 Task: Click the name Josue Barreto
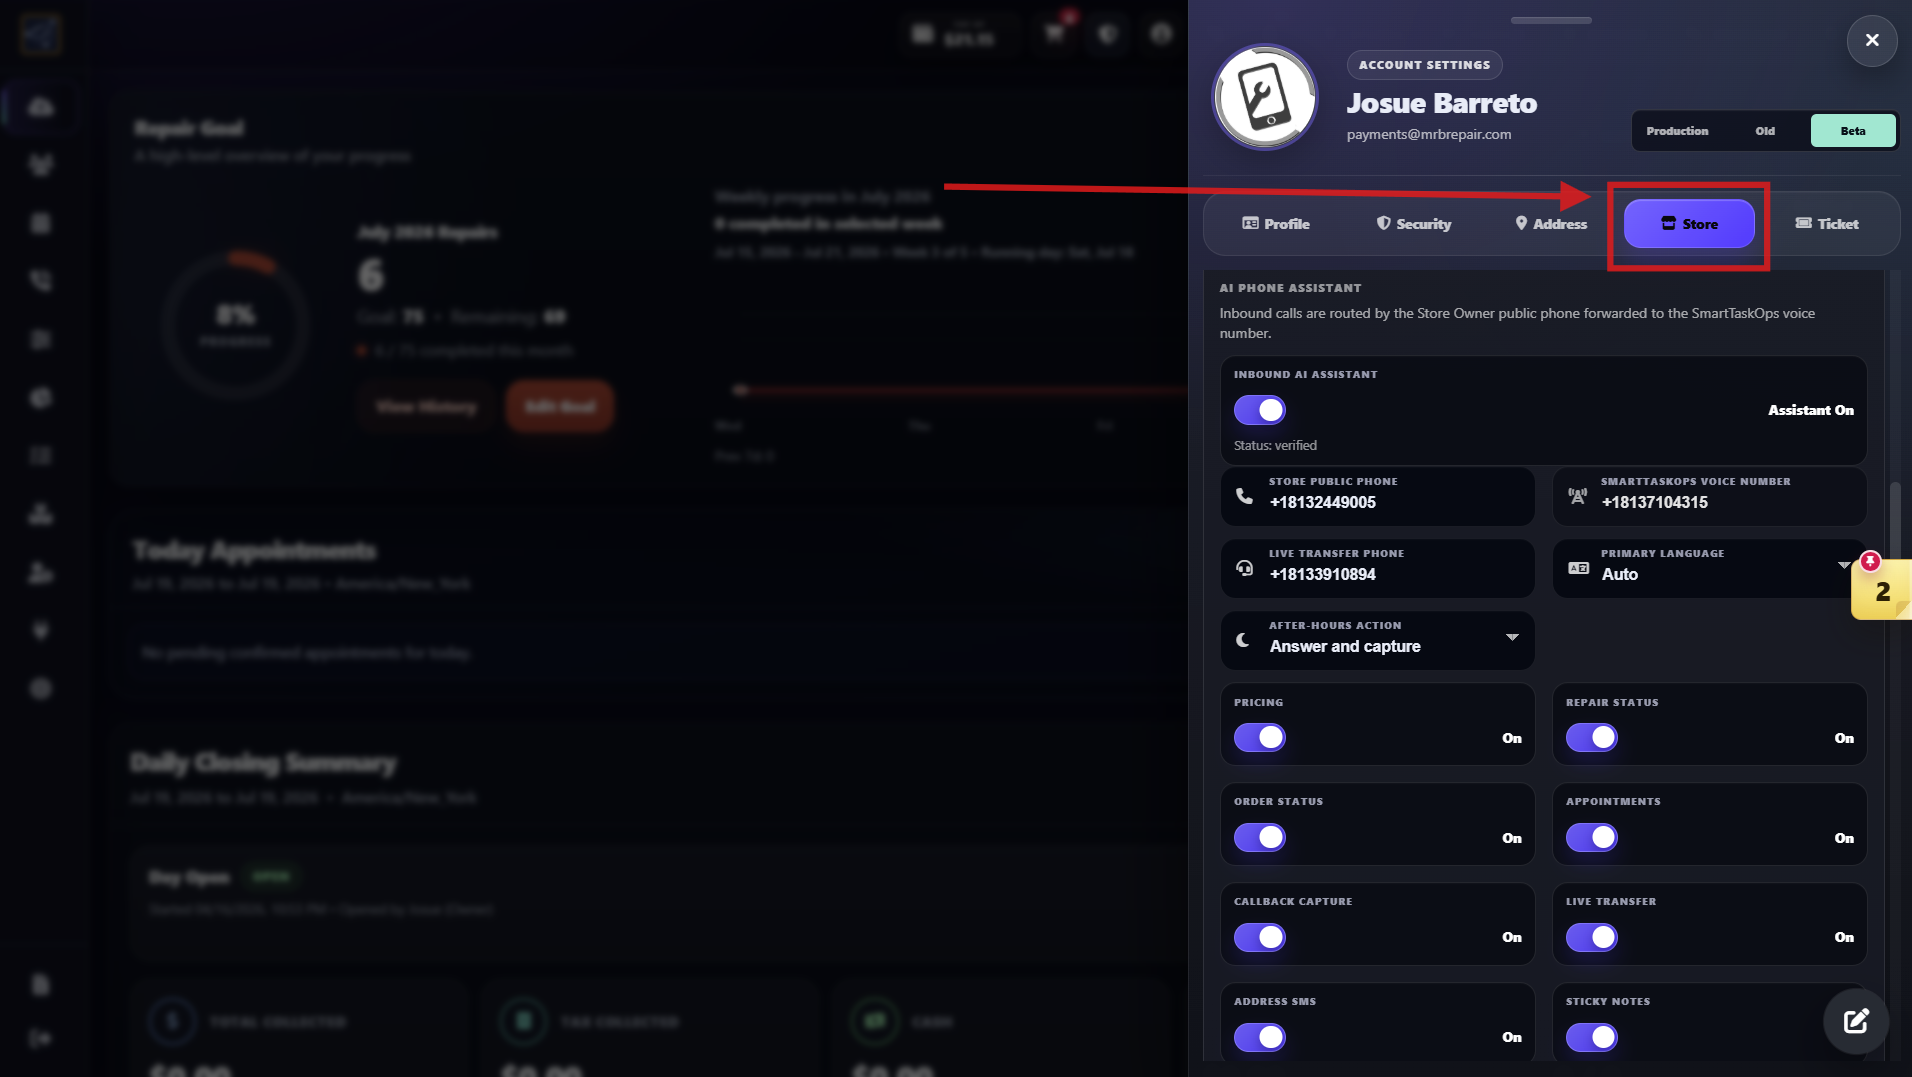tap(1441, 103)
